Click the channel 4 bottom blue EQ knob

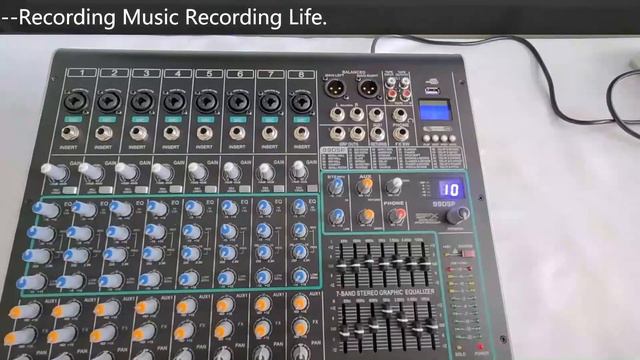click(x=149, y=280)
